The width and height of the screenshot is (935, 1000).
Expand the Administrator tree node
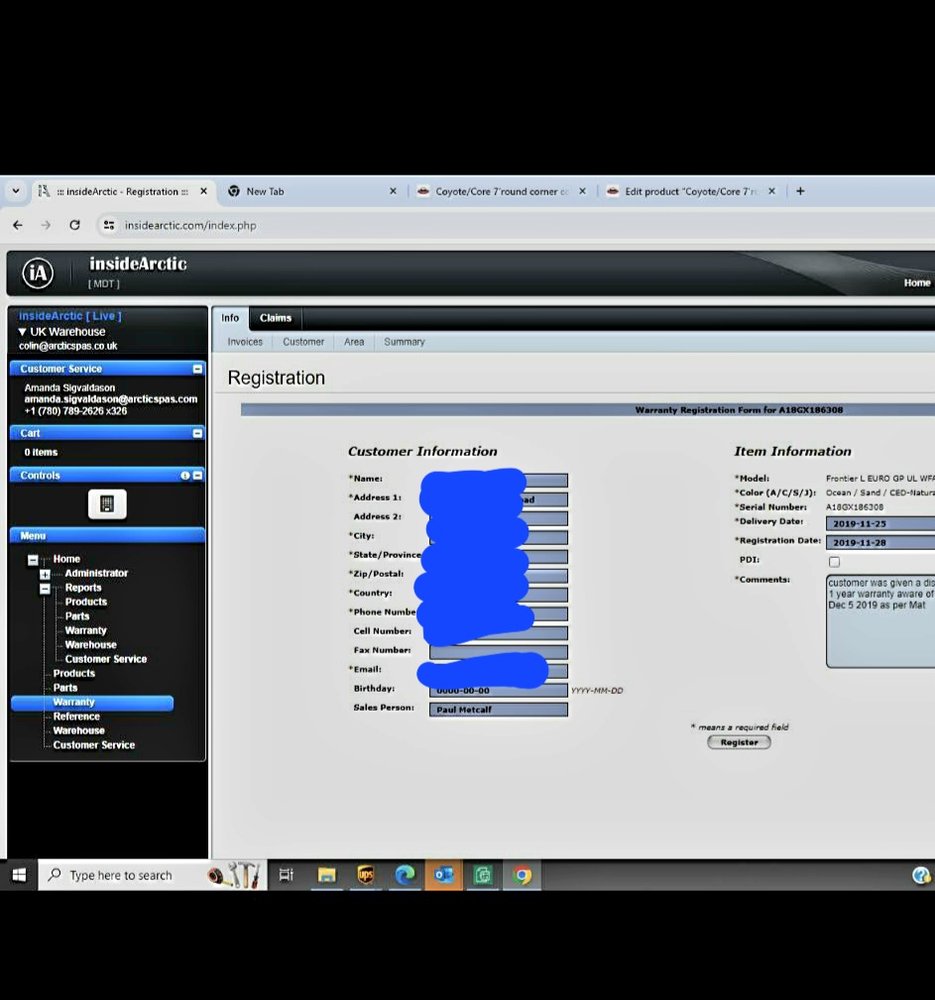[x=45, y=574]
